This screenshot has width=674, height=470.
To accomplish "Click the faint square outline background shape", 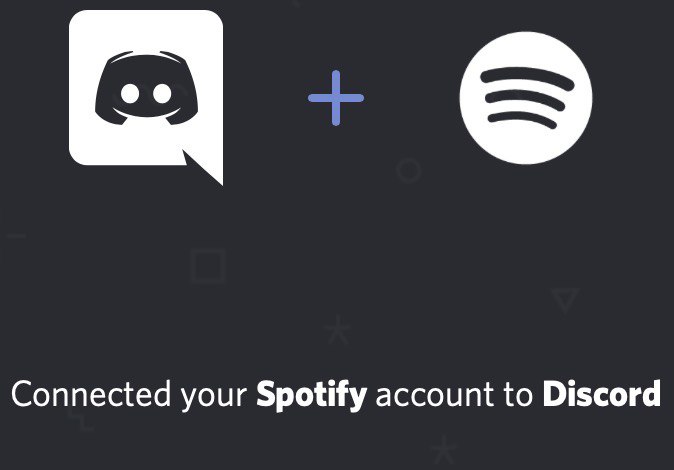I will click(208, 266).
